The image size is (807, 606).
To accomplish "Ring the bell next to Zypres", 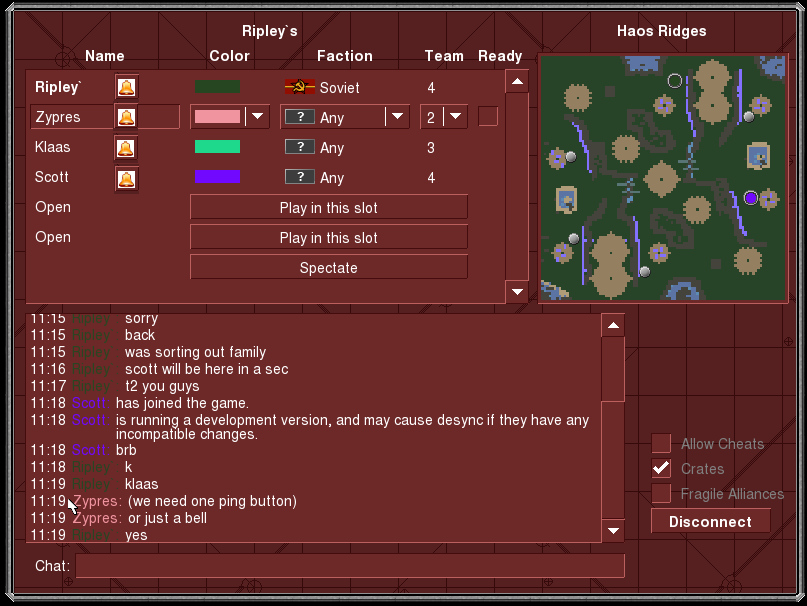I will point(126,117).
